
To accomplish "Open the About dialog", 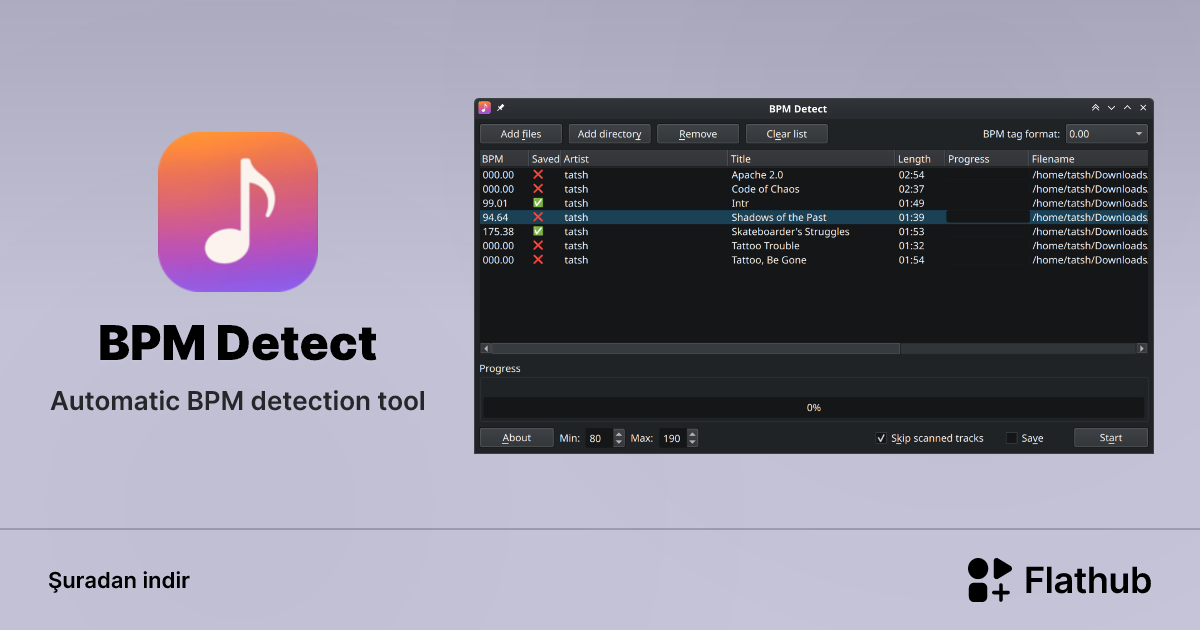I will [517, 438].
